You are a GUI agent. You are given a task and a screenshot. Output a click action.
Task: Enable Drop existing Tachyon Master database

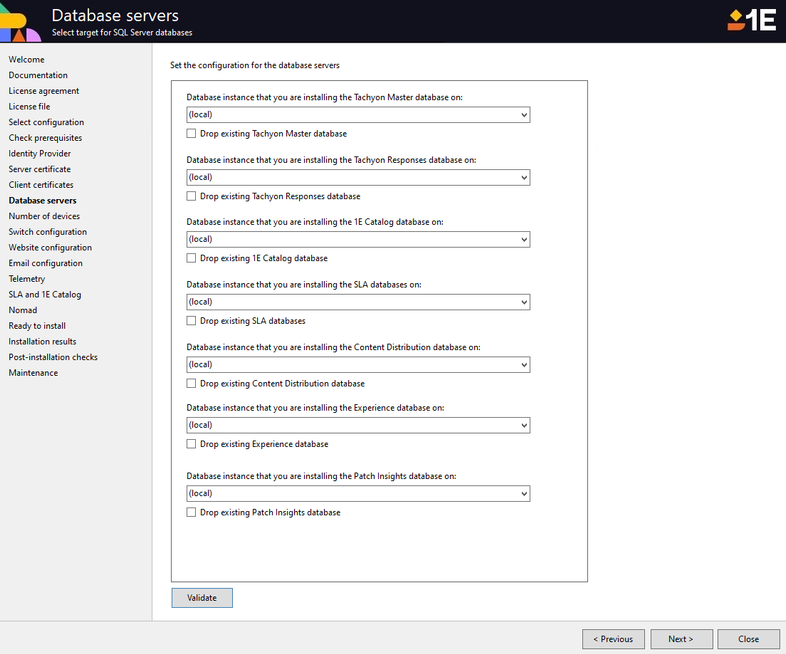pyautogui.click(x=191, y=134)
